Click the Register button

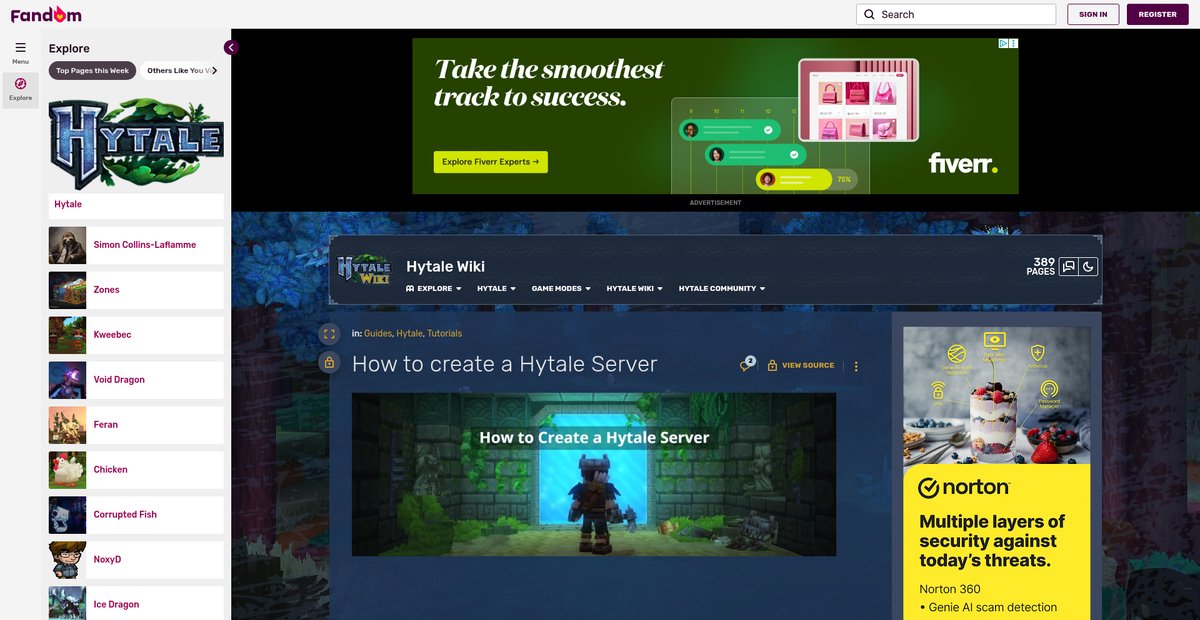[x=1157, y=14]
